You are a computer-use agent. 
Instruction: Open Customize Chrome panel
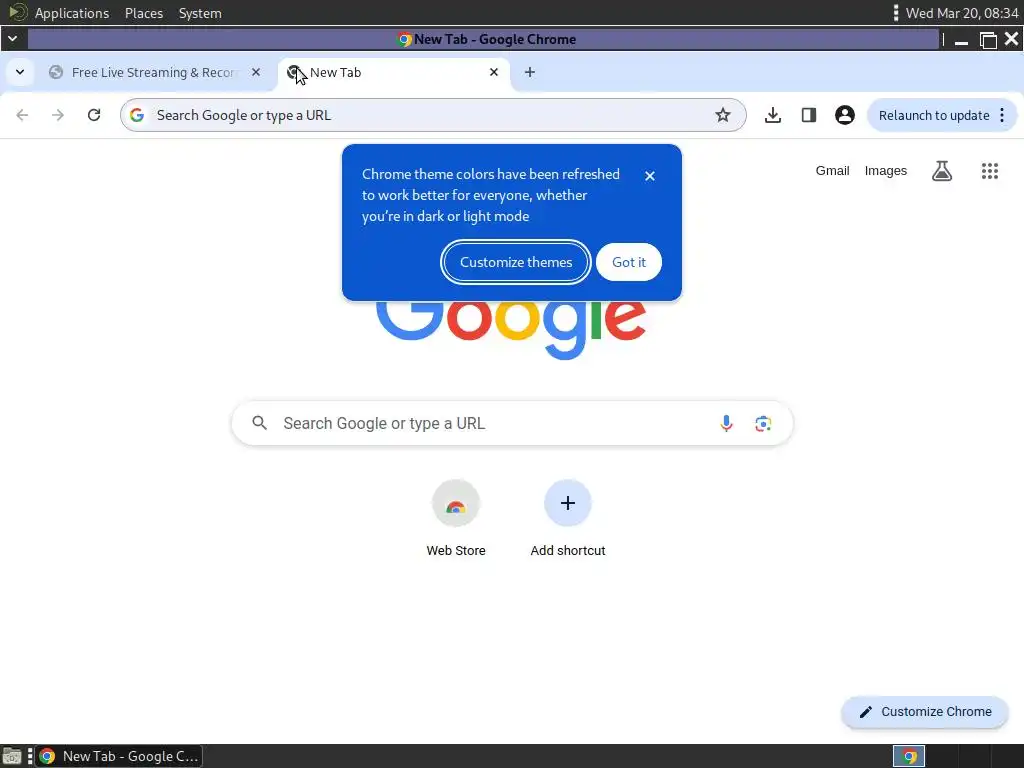coord(925,712)
